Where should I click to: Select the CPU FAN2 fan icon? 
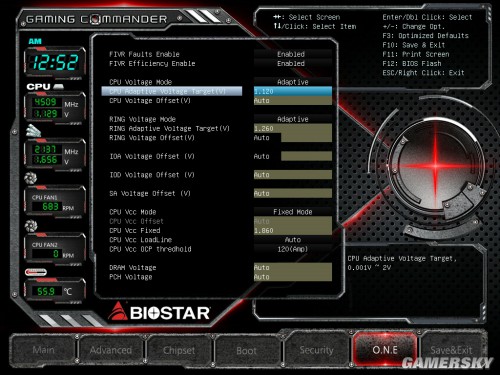click(31, 226)
